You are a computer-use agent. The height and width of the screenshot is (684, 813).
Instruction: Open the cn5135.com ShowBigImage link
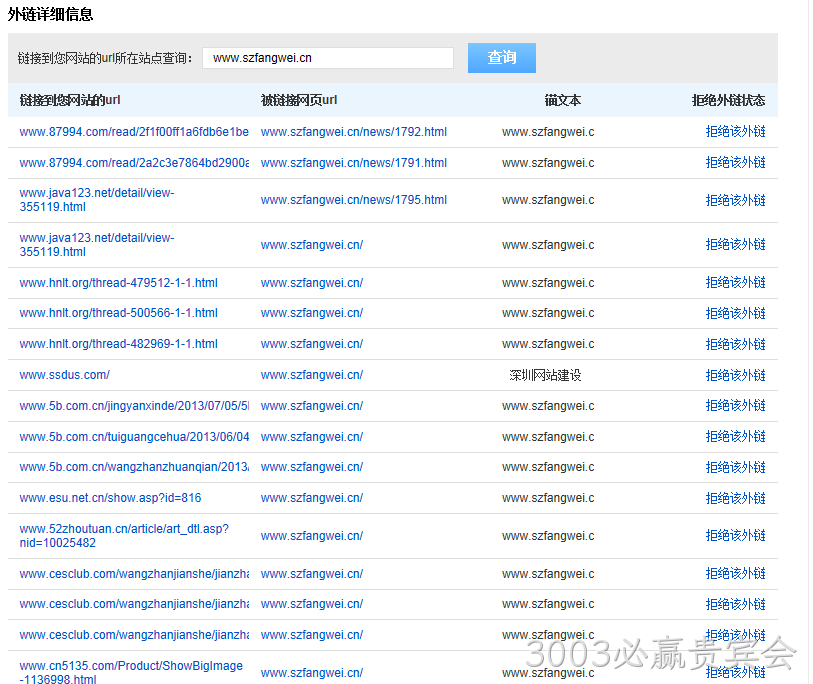click(x=131, y=672)
